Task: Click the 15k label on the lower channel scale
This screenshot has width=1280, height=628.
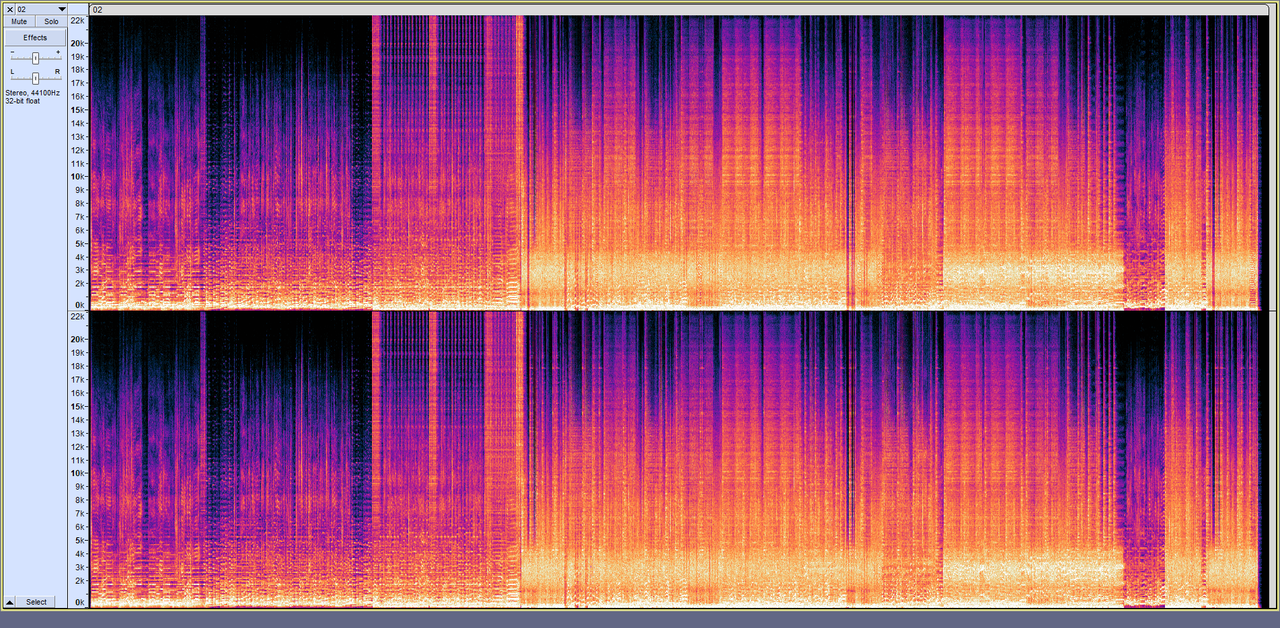Action: pos(77,407)
